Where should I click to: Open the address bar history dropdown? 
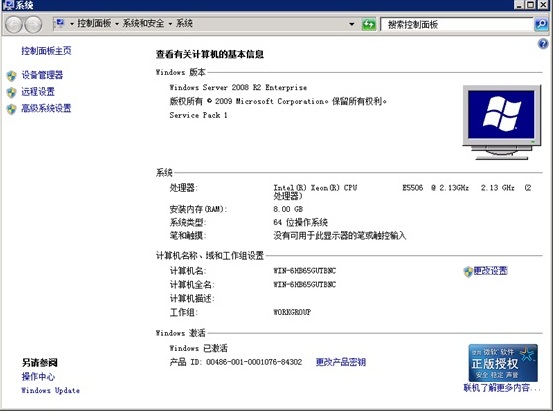coord(352,24)
